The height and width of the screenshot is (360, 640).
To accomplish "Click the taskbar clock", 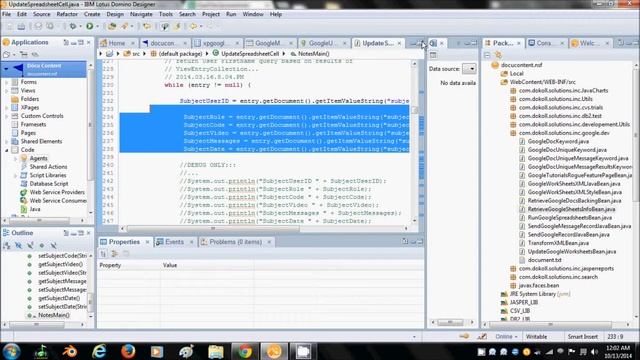I will click(x=618, y=352).
